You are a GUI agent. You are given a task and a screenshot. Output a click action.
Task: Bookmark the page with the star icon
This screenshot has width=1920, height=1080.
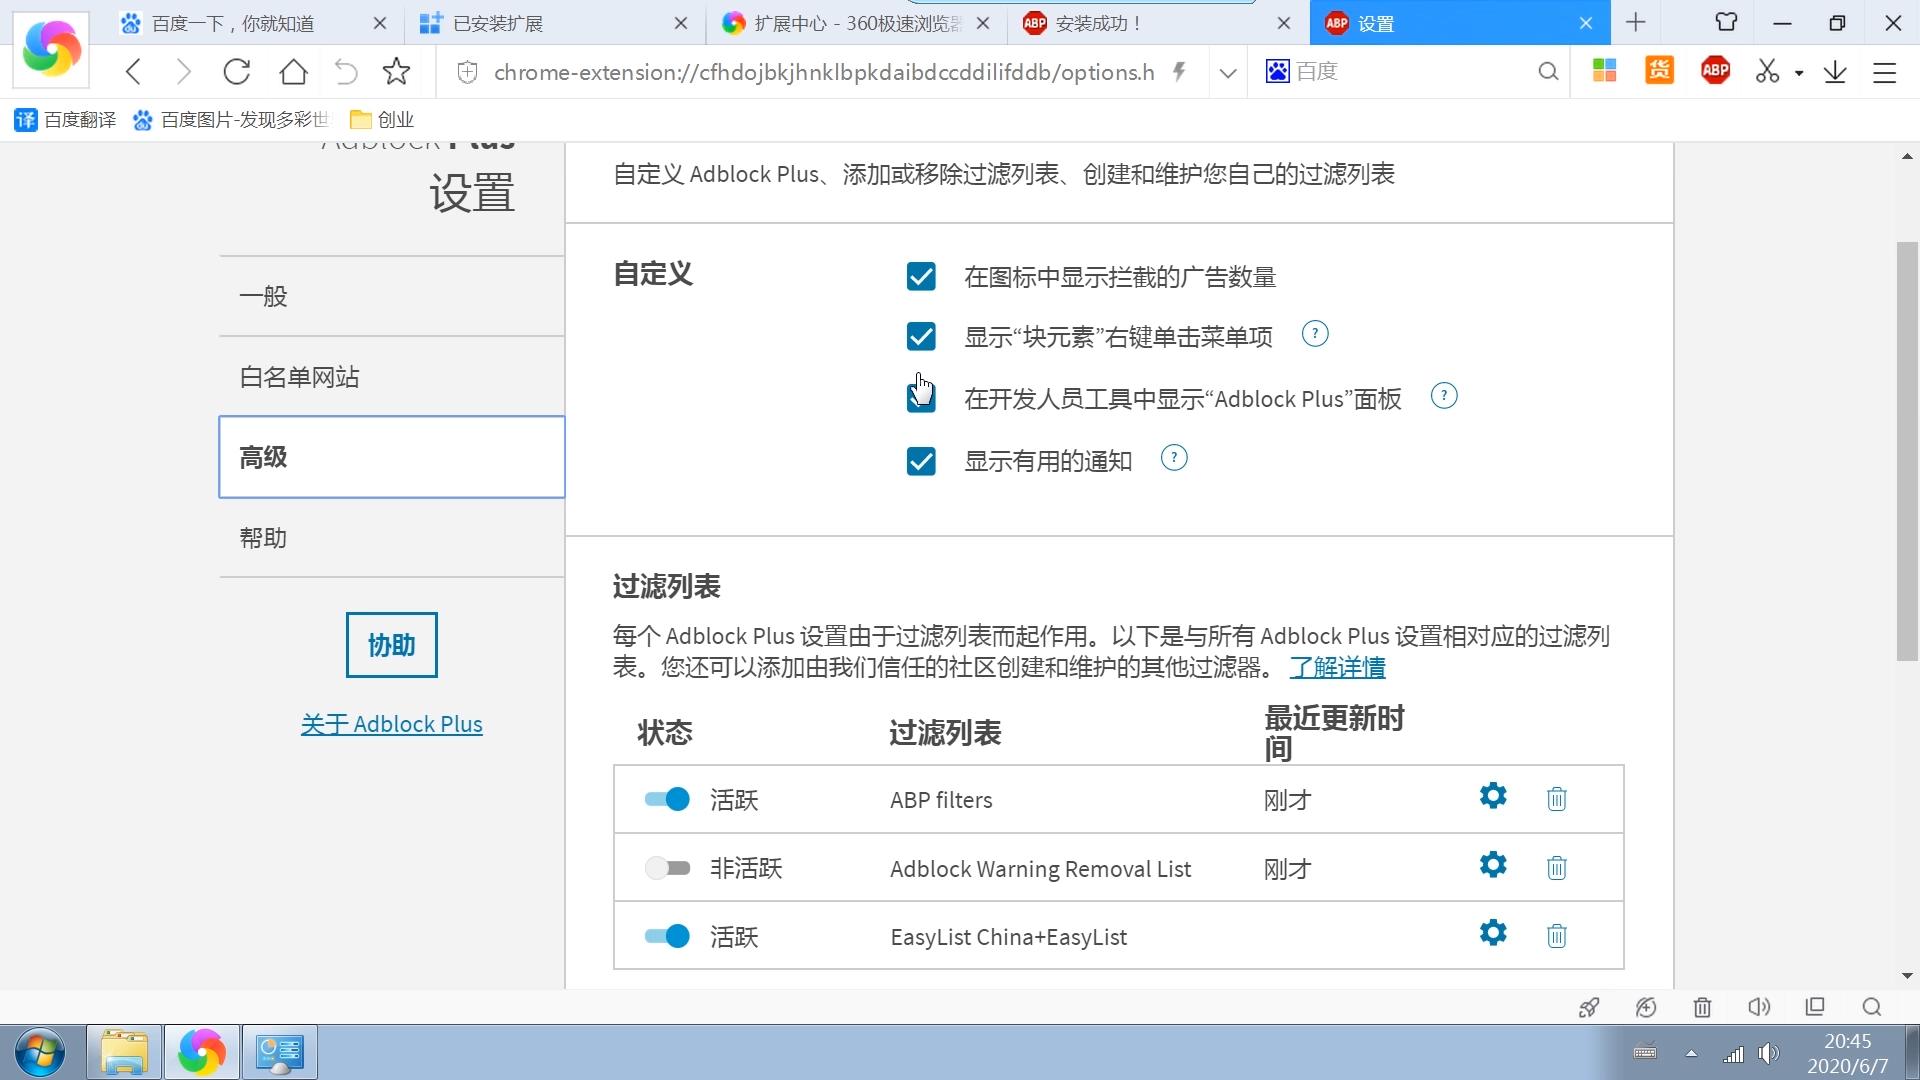(396, 71)
